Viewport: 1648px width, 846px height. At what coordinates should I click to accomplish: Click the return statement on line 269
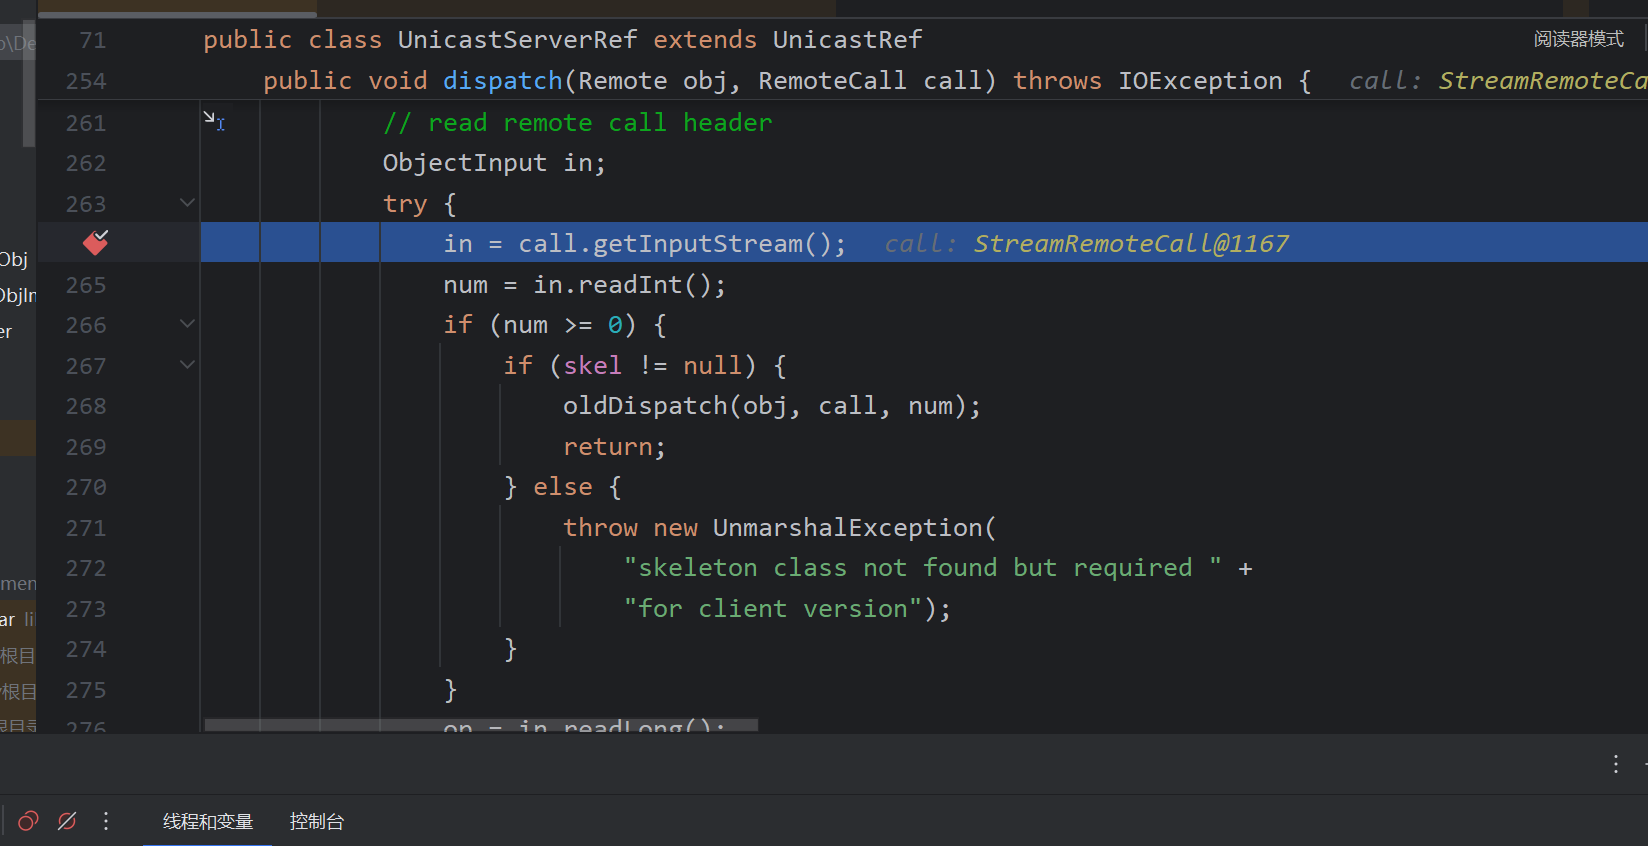[607, 447]
